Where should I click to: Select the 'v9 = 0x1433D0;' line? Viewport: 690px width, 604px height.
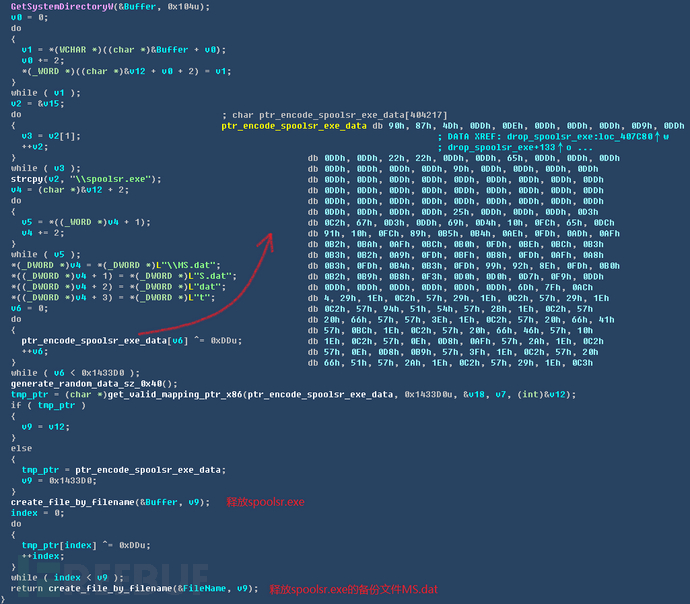tap(59, 481)
